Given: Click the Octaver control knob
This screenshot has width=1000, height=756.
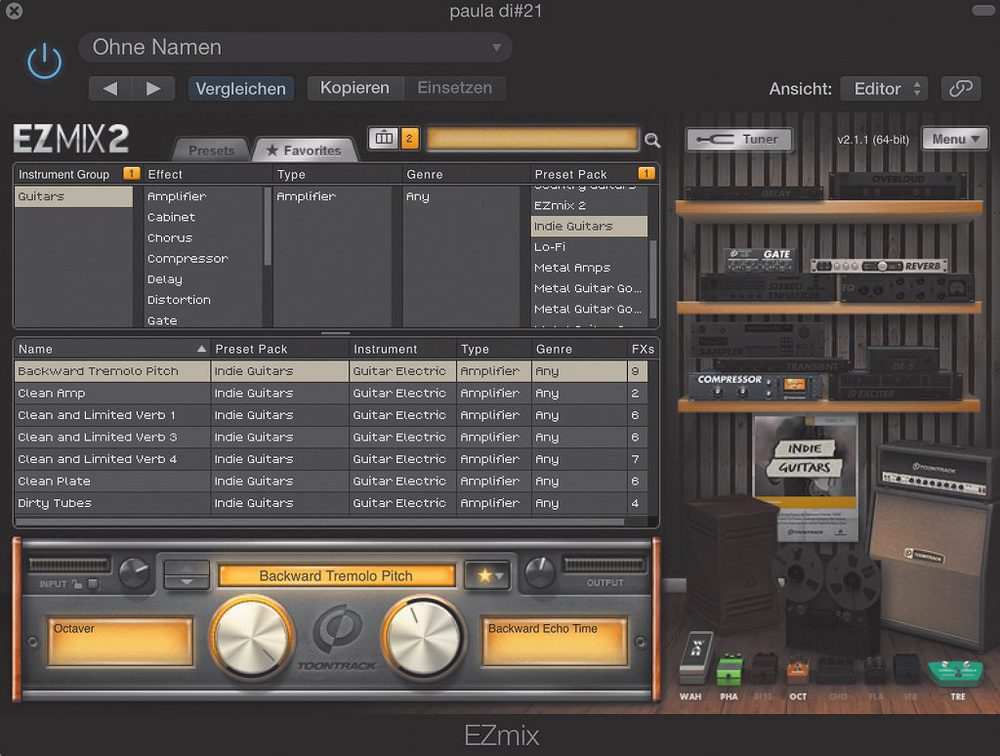Looking at the screenshot, I should [252, 637].
